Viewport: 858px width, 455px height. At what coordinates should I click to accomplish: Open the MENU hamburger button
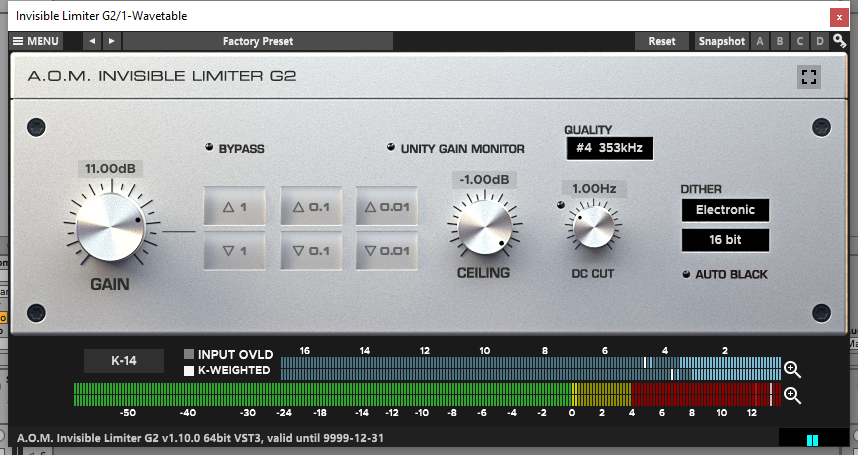pos(36,41)
